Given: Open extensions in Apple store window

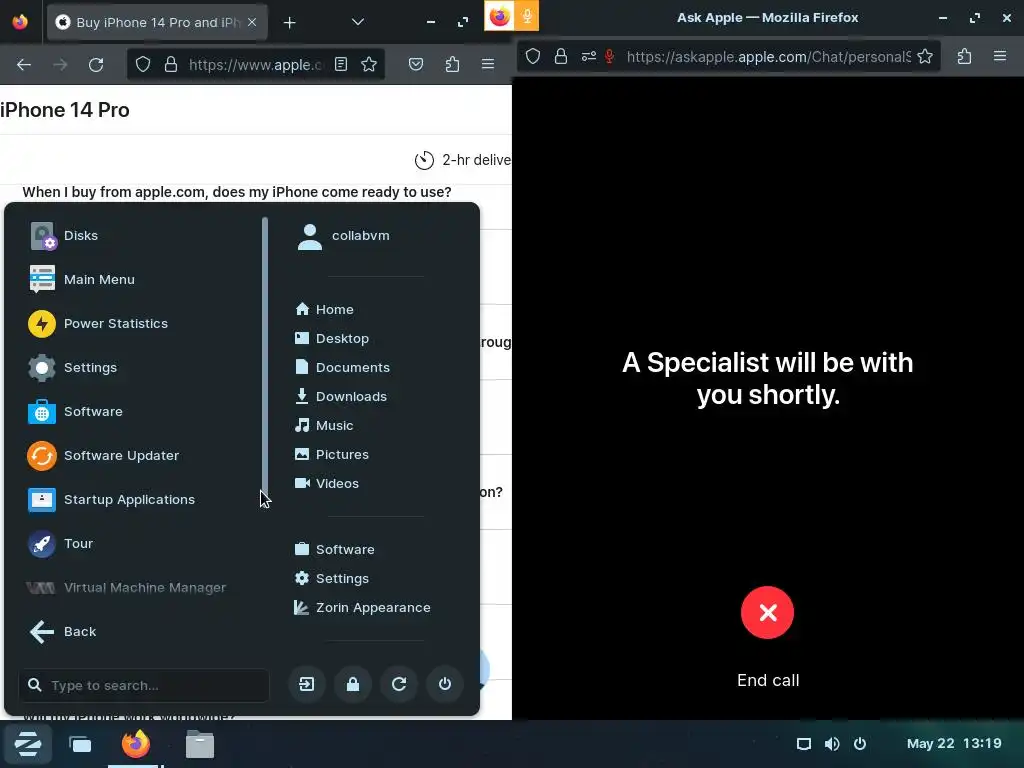Looking at the screenshot, I should click(x=452, y=64).
